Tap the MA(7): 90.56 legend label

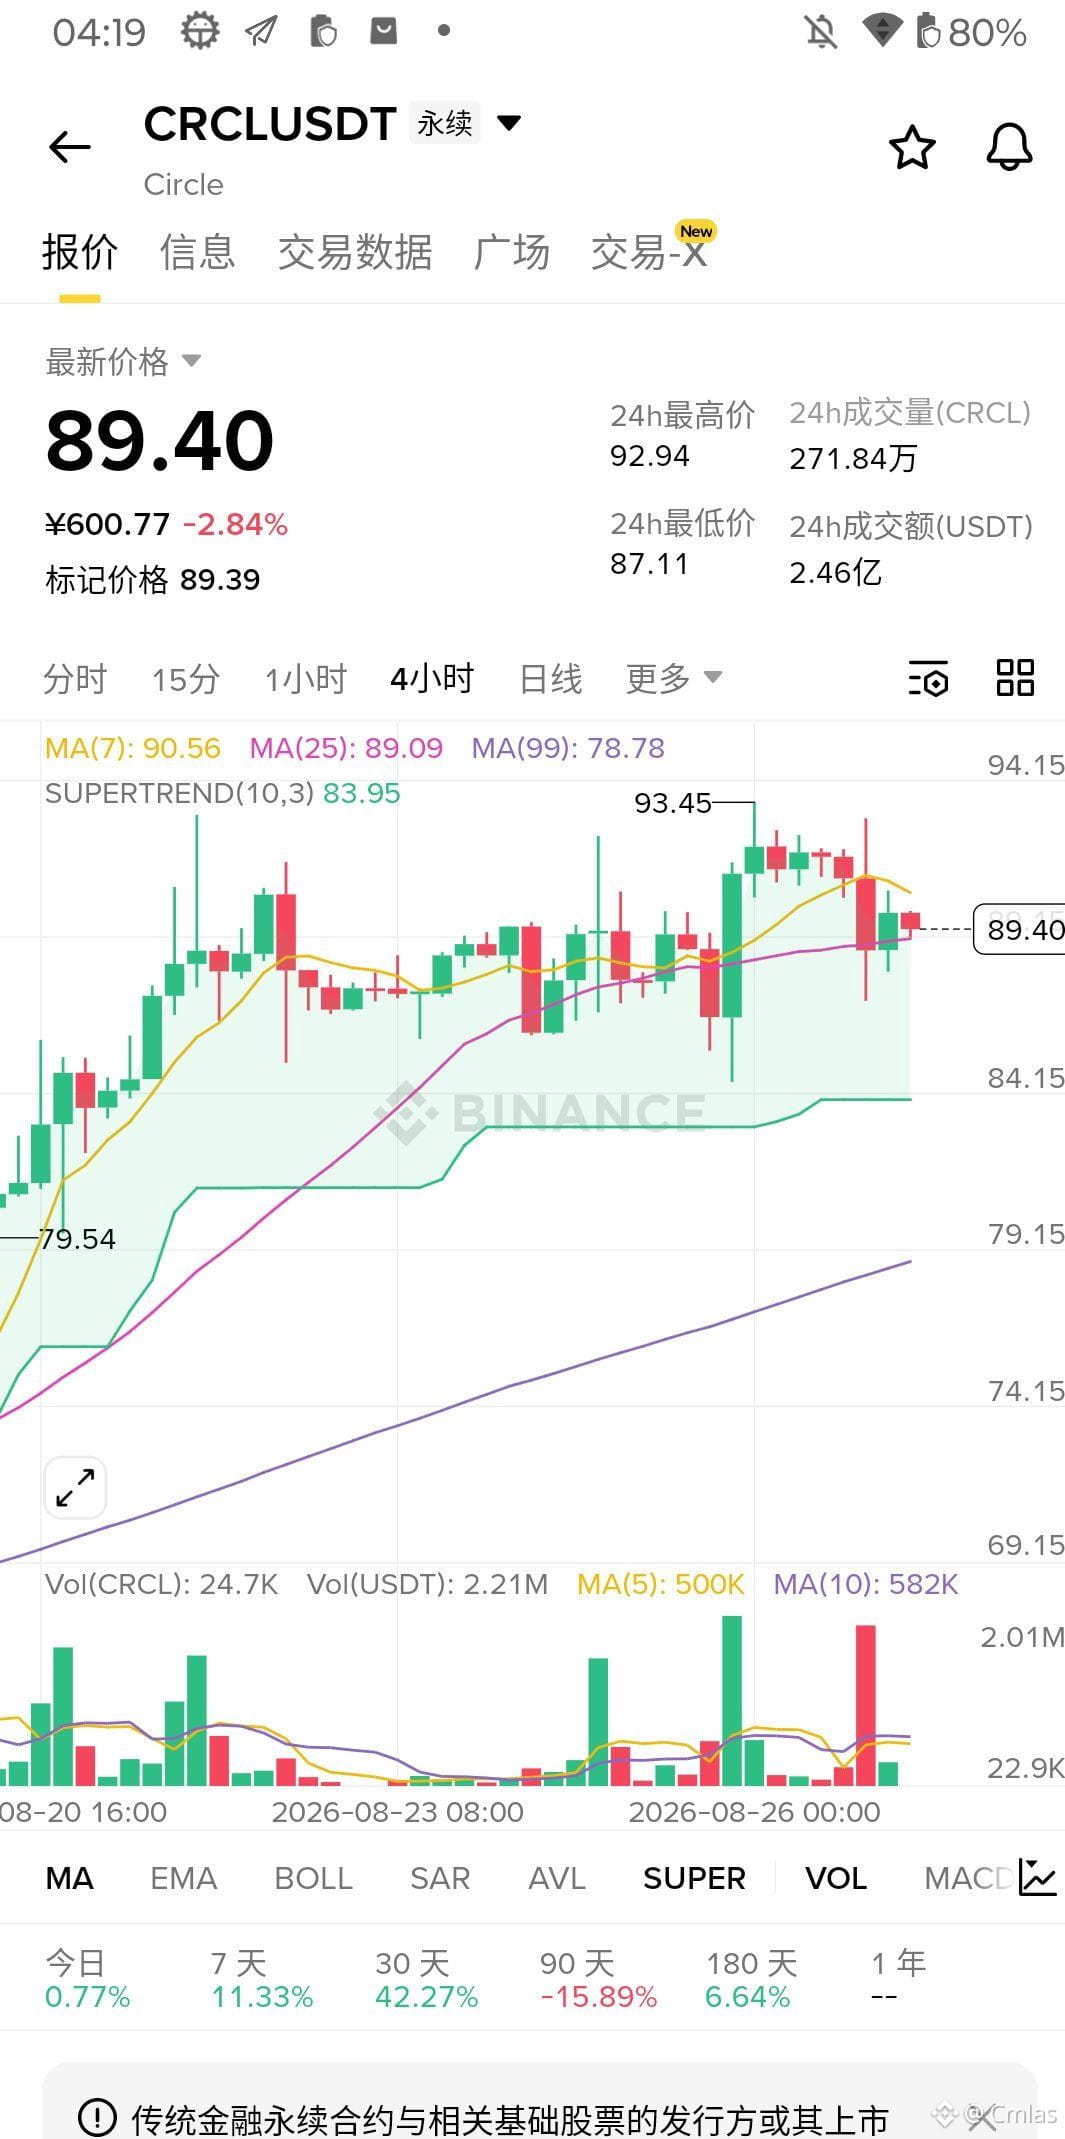133,748
